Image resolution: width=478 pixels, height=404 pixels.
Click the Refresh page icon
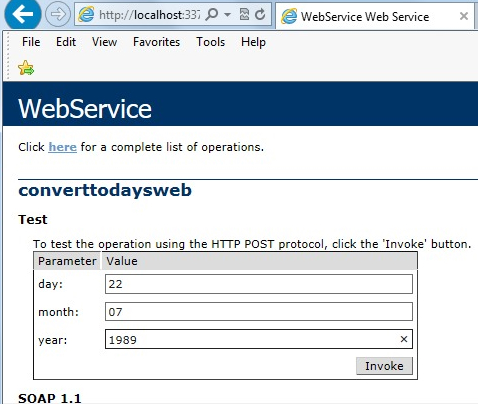coord(260,14)
